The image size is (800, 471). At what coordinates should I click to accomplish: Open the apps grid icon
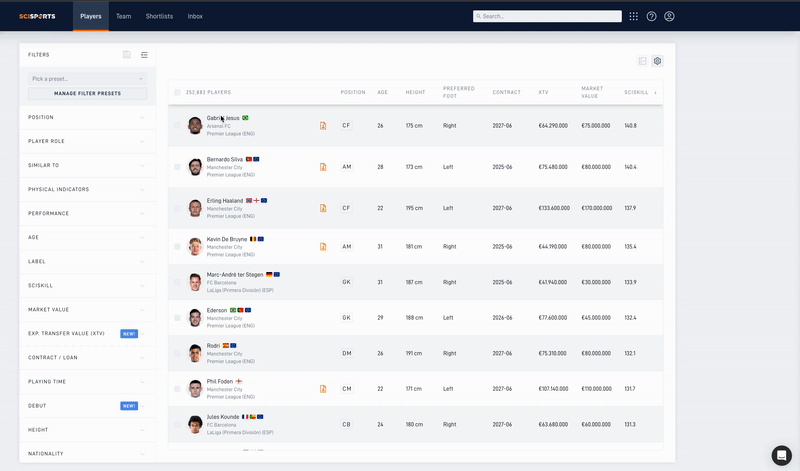pyautogui.click(x=634, y=16)
